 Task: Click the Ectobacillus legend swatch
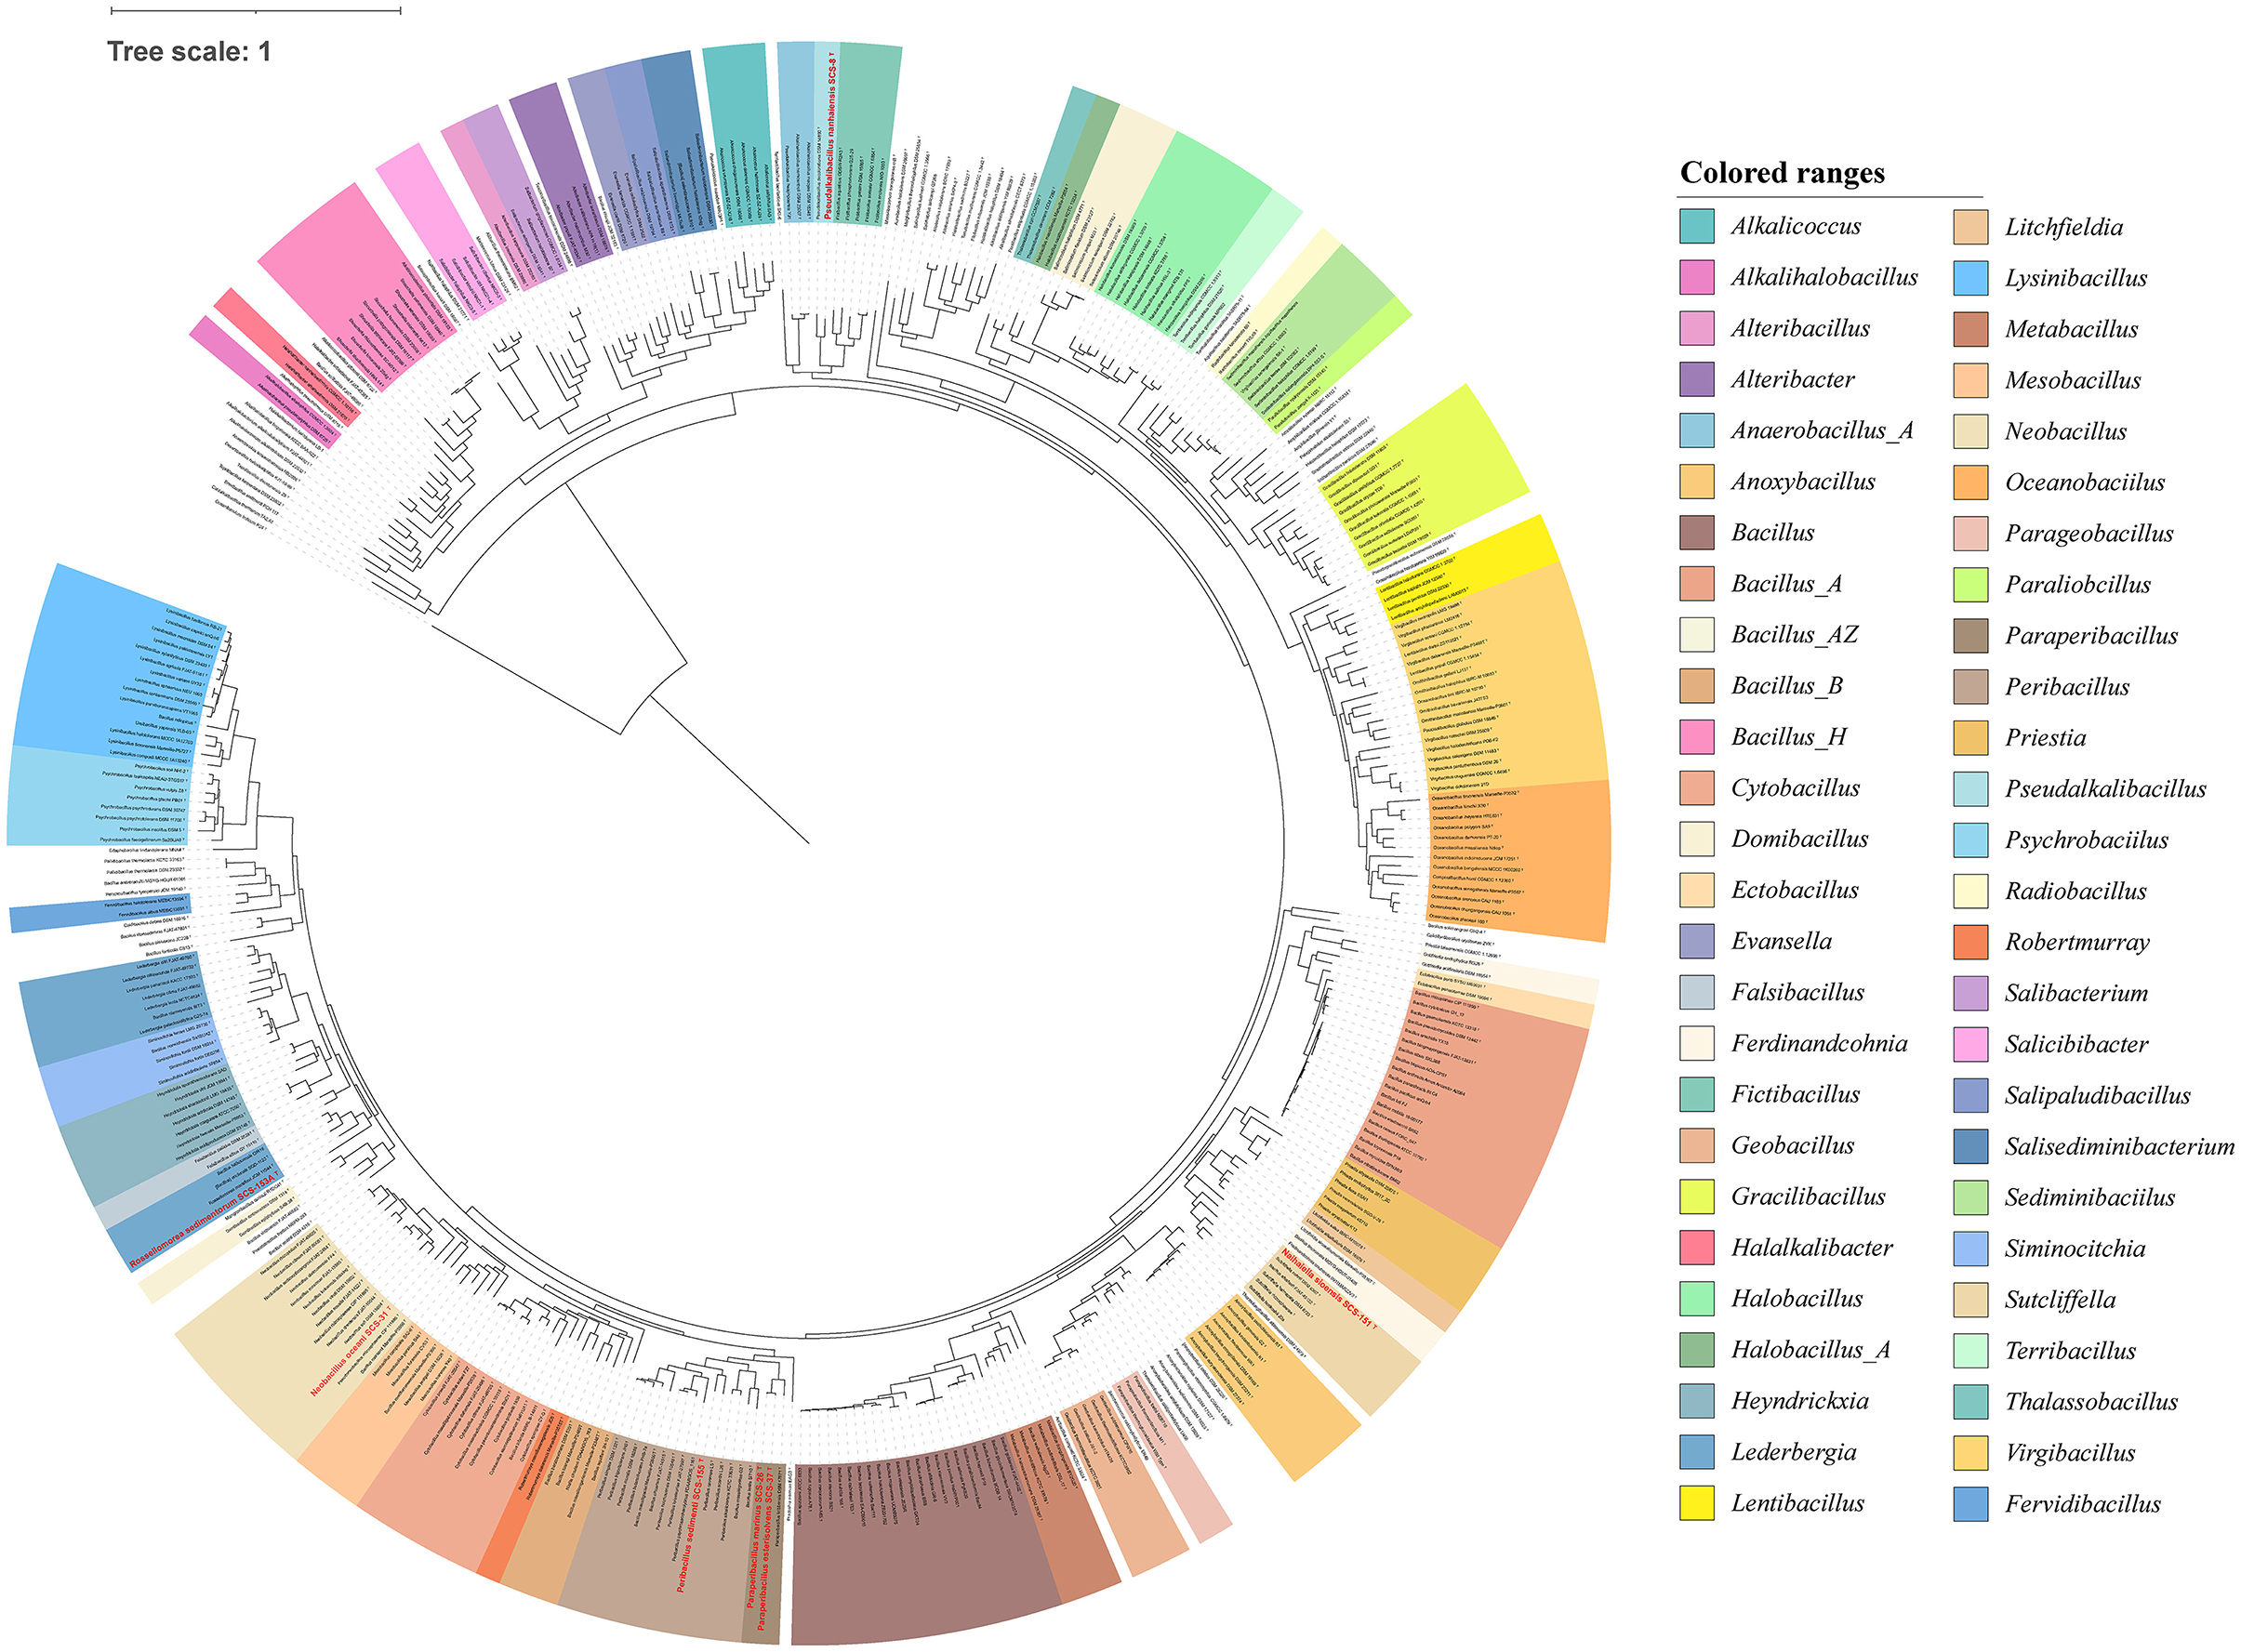click(x=1696, y=890)
